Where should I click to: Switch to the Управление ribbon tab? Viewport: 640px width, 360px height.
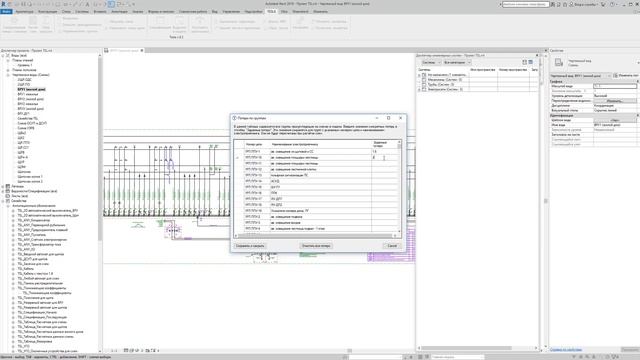pos(231,12)
